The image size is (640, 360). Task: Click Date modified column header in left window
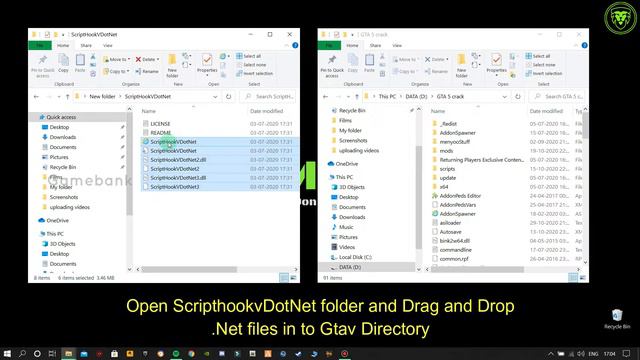[266, 111]
